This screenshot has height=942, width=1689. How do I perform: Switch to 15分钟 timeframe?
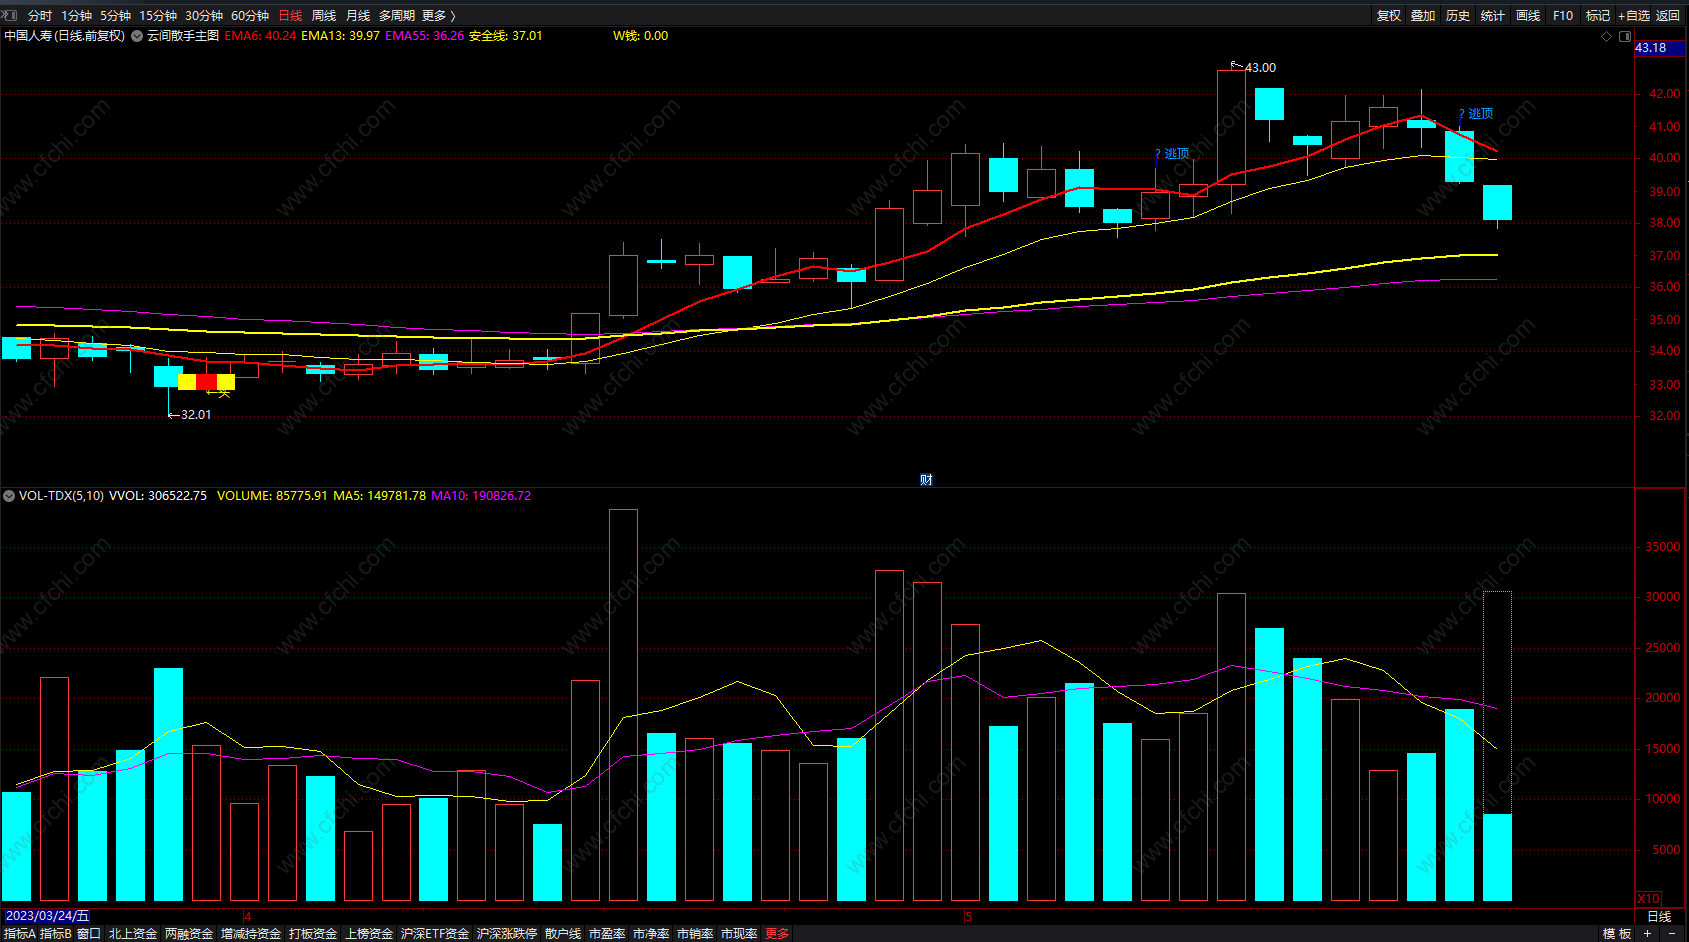point(158,16)
